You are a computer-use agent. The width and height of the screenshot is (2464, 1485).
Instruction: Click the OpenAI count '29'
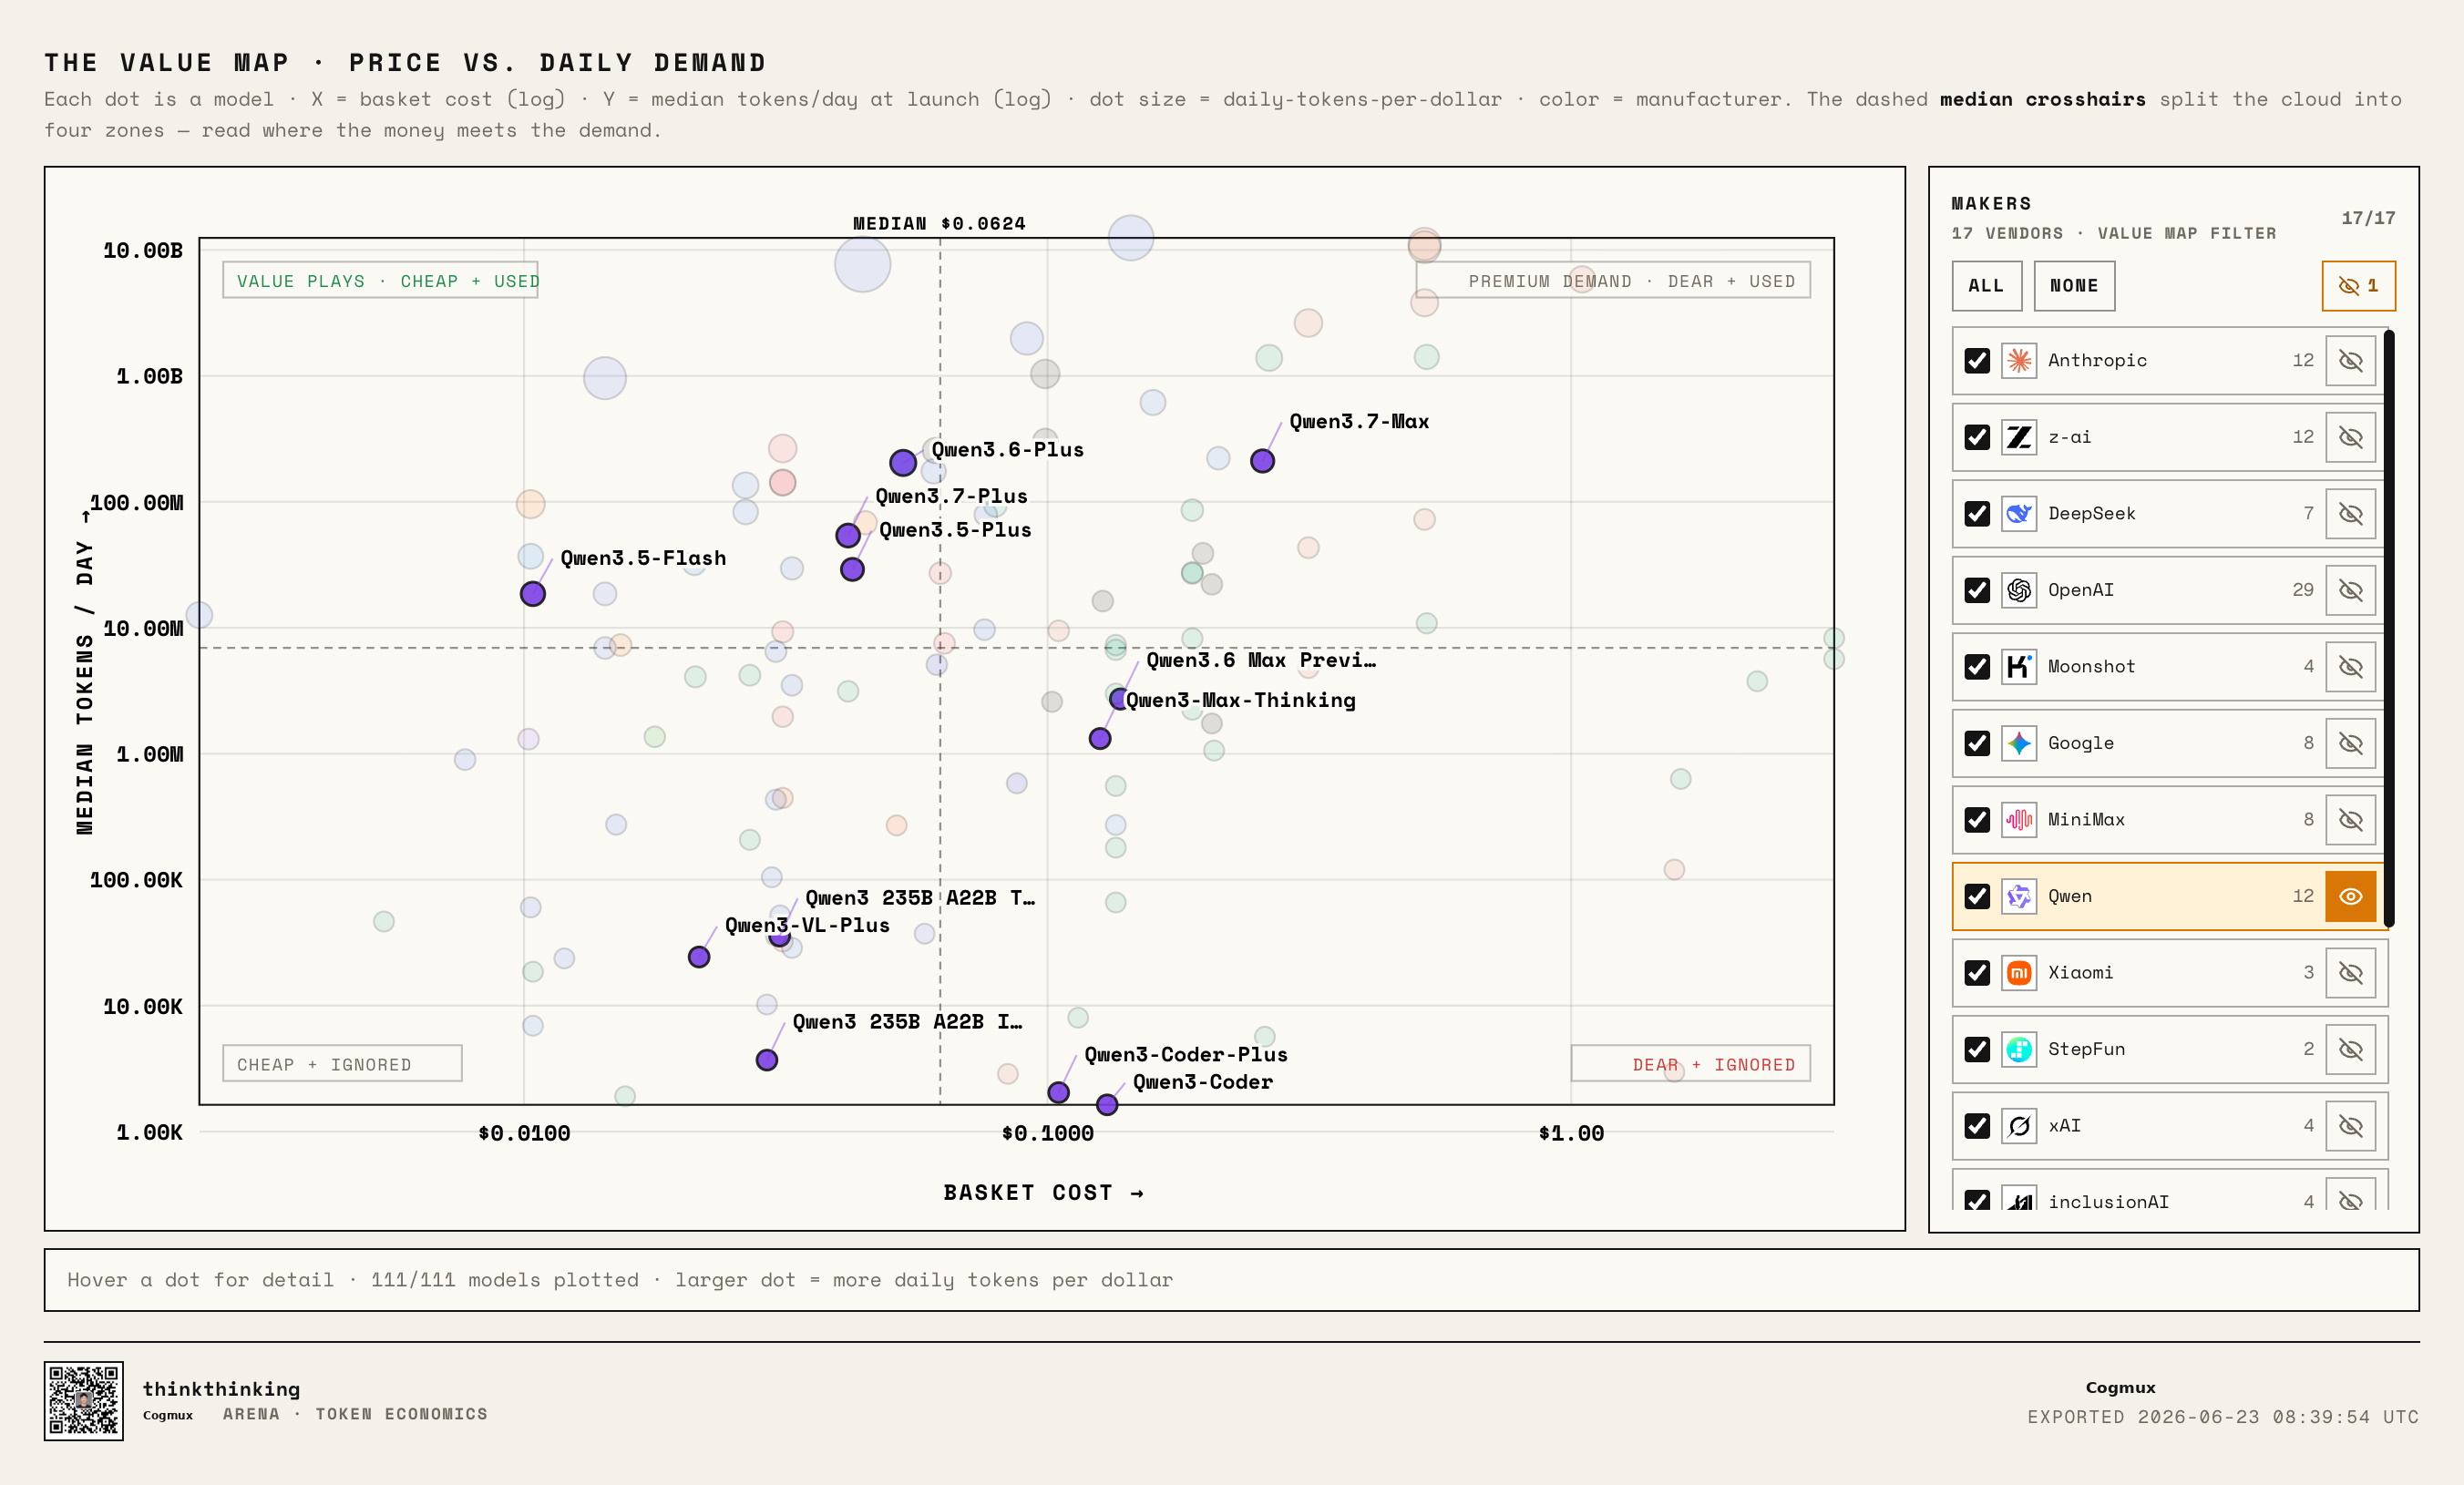[x=2303, y=590]
